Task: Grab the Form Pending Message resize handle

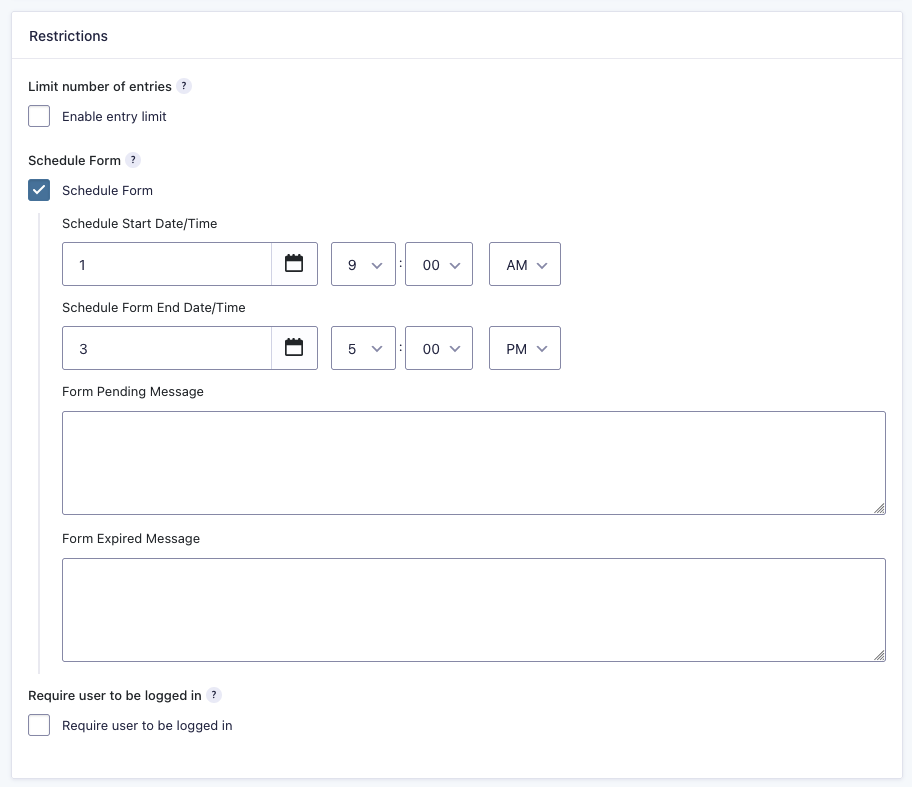Action: (879, 508)
